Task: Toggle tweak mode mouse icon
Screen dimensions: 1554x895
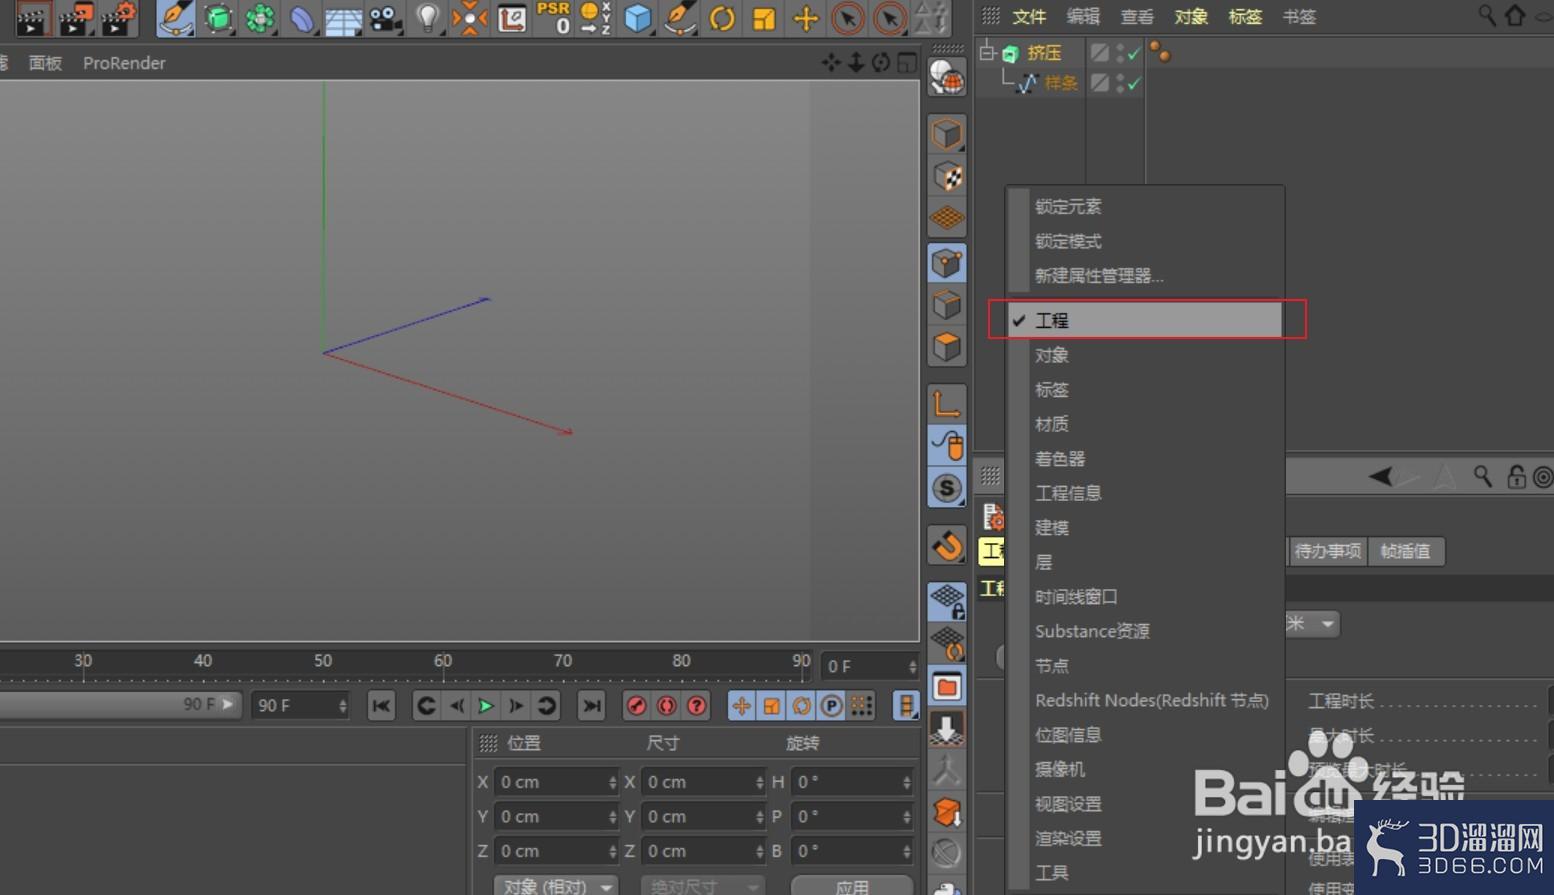Action: [x=947, y=445]
